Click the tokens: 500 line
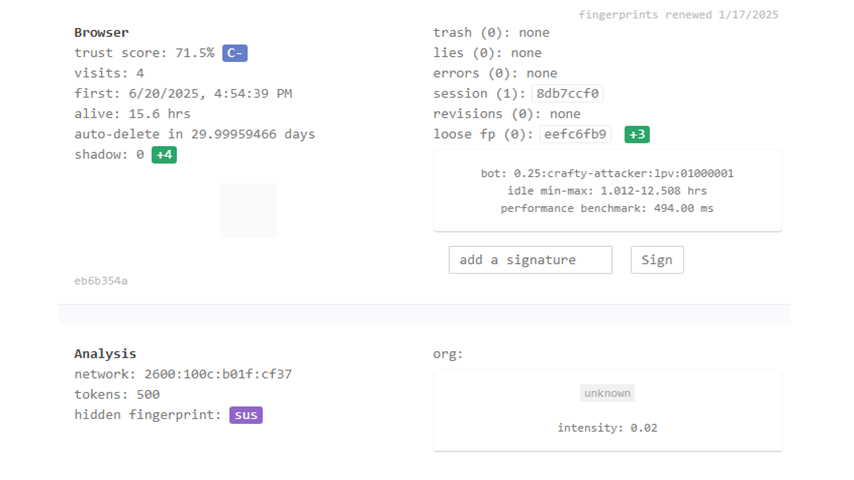This screenshot has height=480, width=854. [117, 394]
